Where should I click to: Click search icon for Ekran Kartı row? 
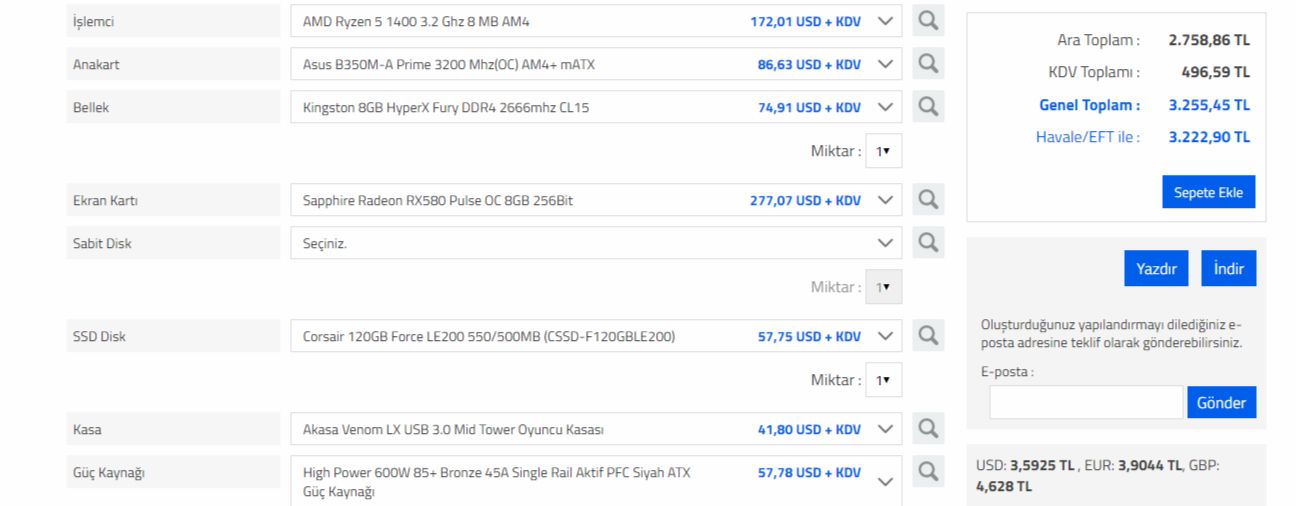coord(928,200)
